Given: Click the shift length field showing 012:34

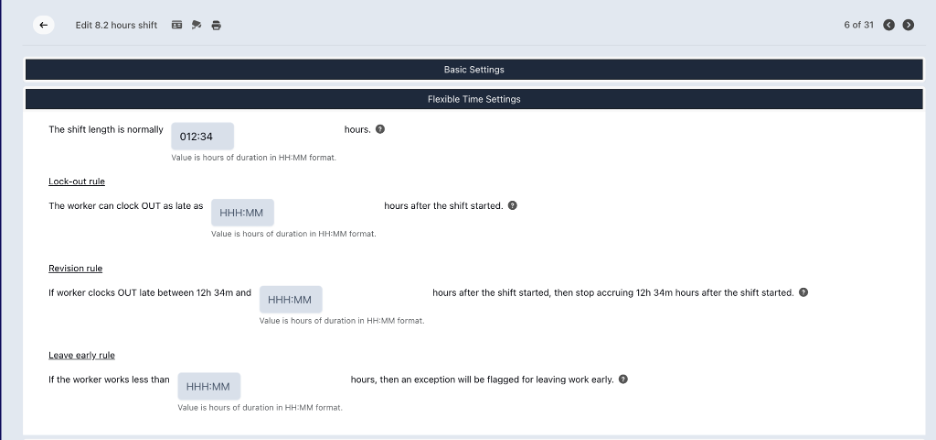Looking at the screenshot, I should pyautogui.click(x=202, y=137).
